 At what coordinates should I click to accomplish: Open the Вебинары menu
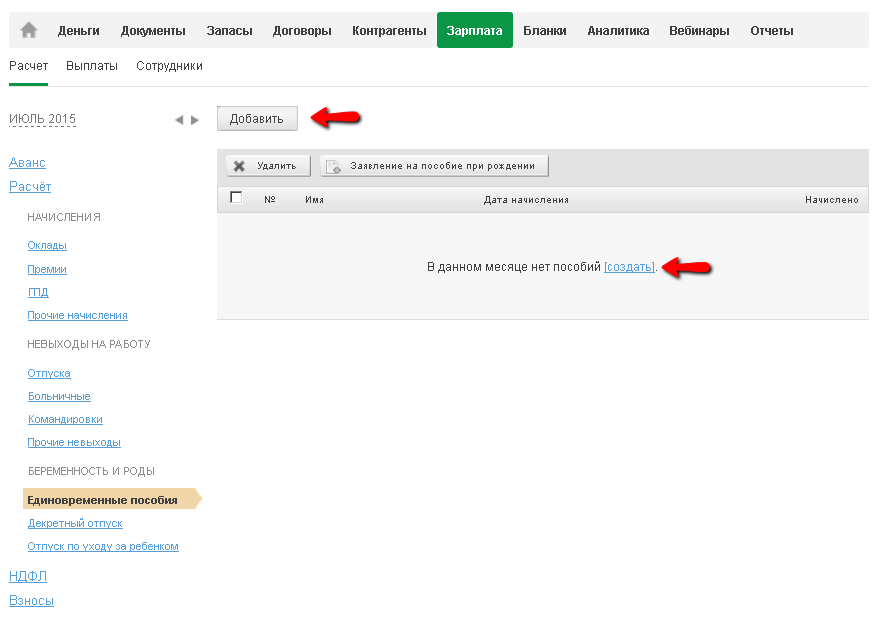click(x=699, y=31)
